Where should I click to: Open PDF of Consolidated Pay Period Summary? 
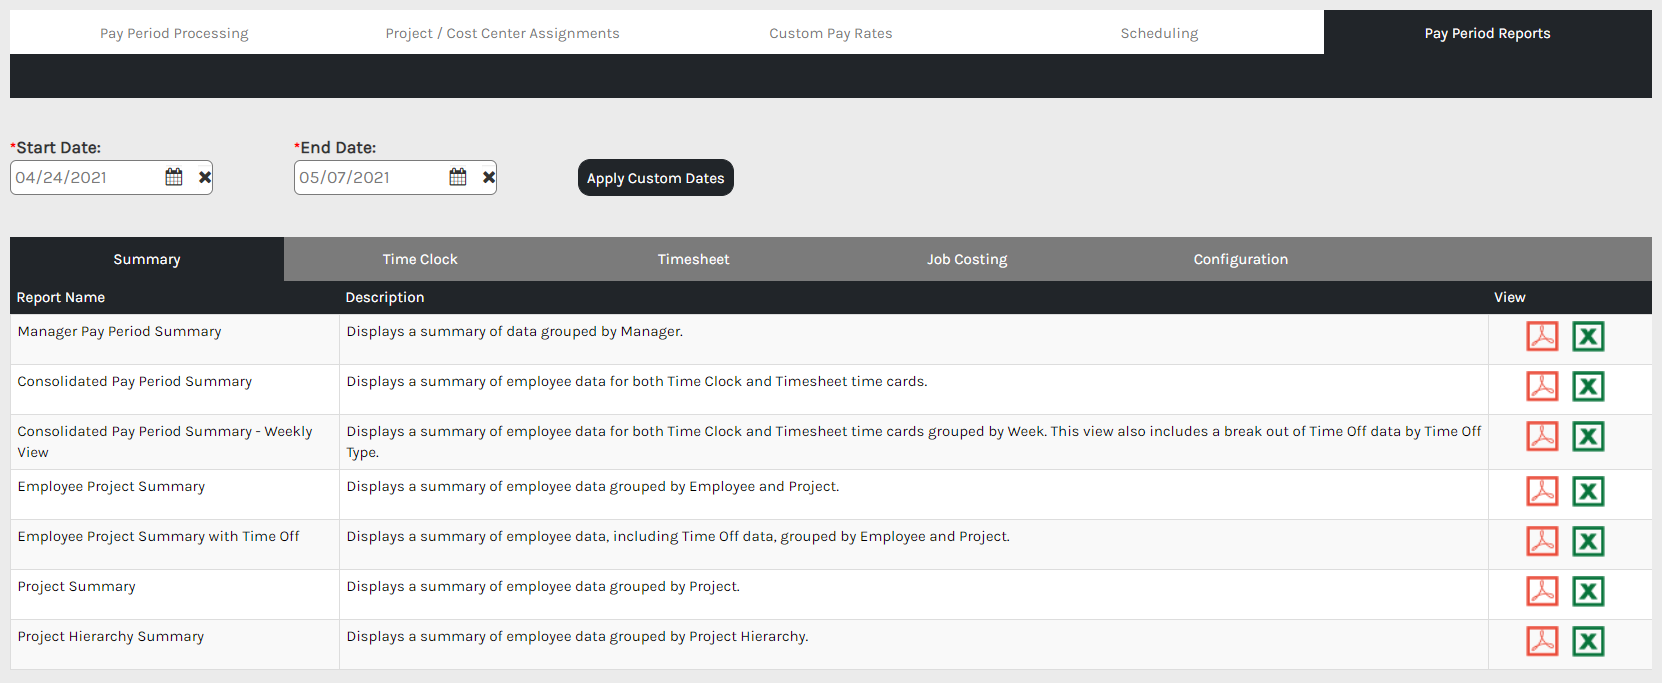click(x=1542, y=386)
